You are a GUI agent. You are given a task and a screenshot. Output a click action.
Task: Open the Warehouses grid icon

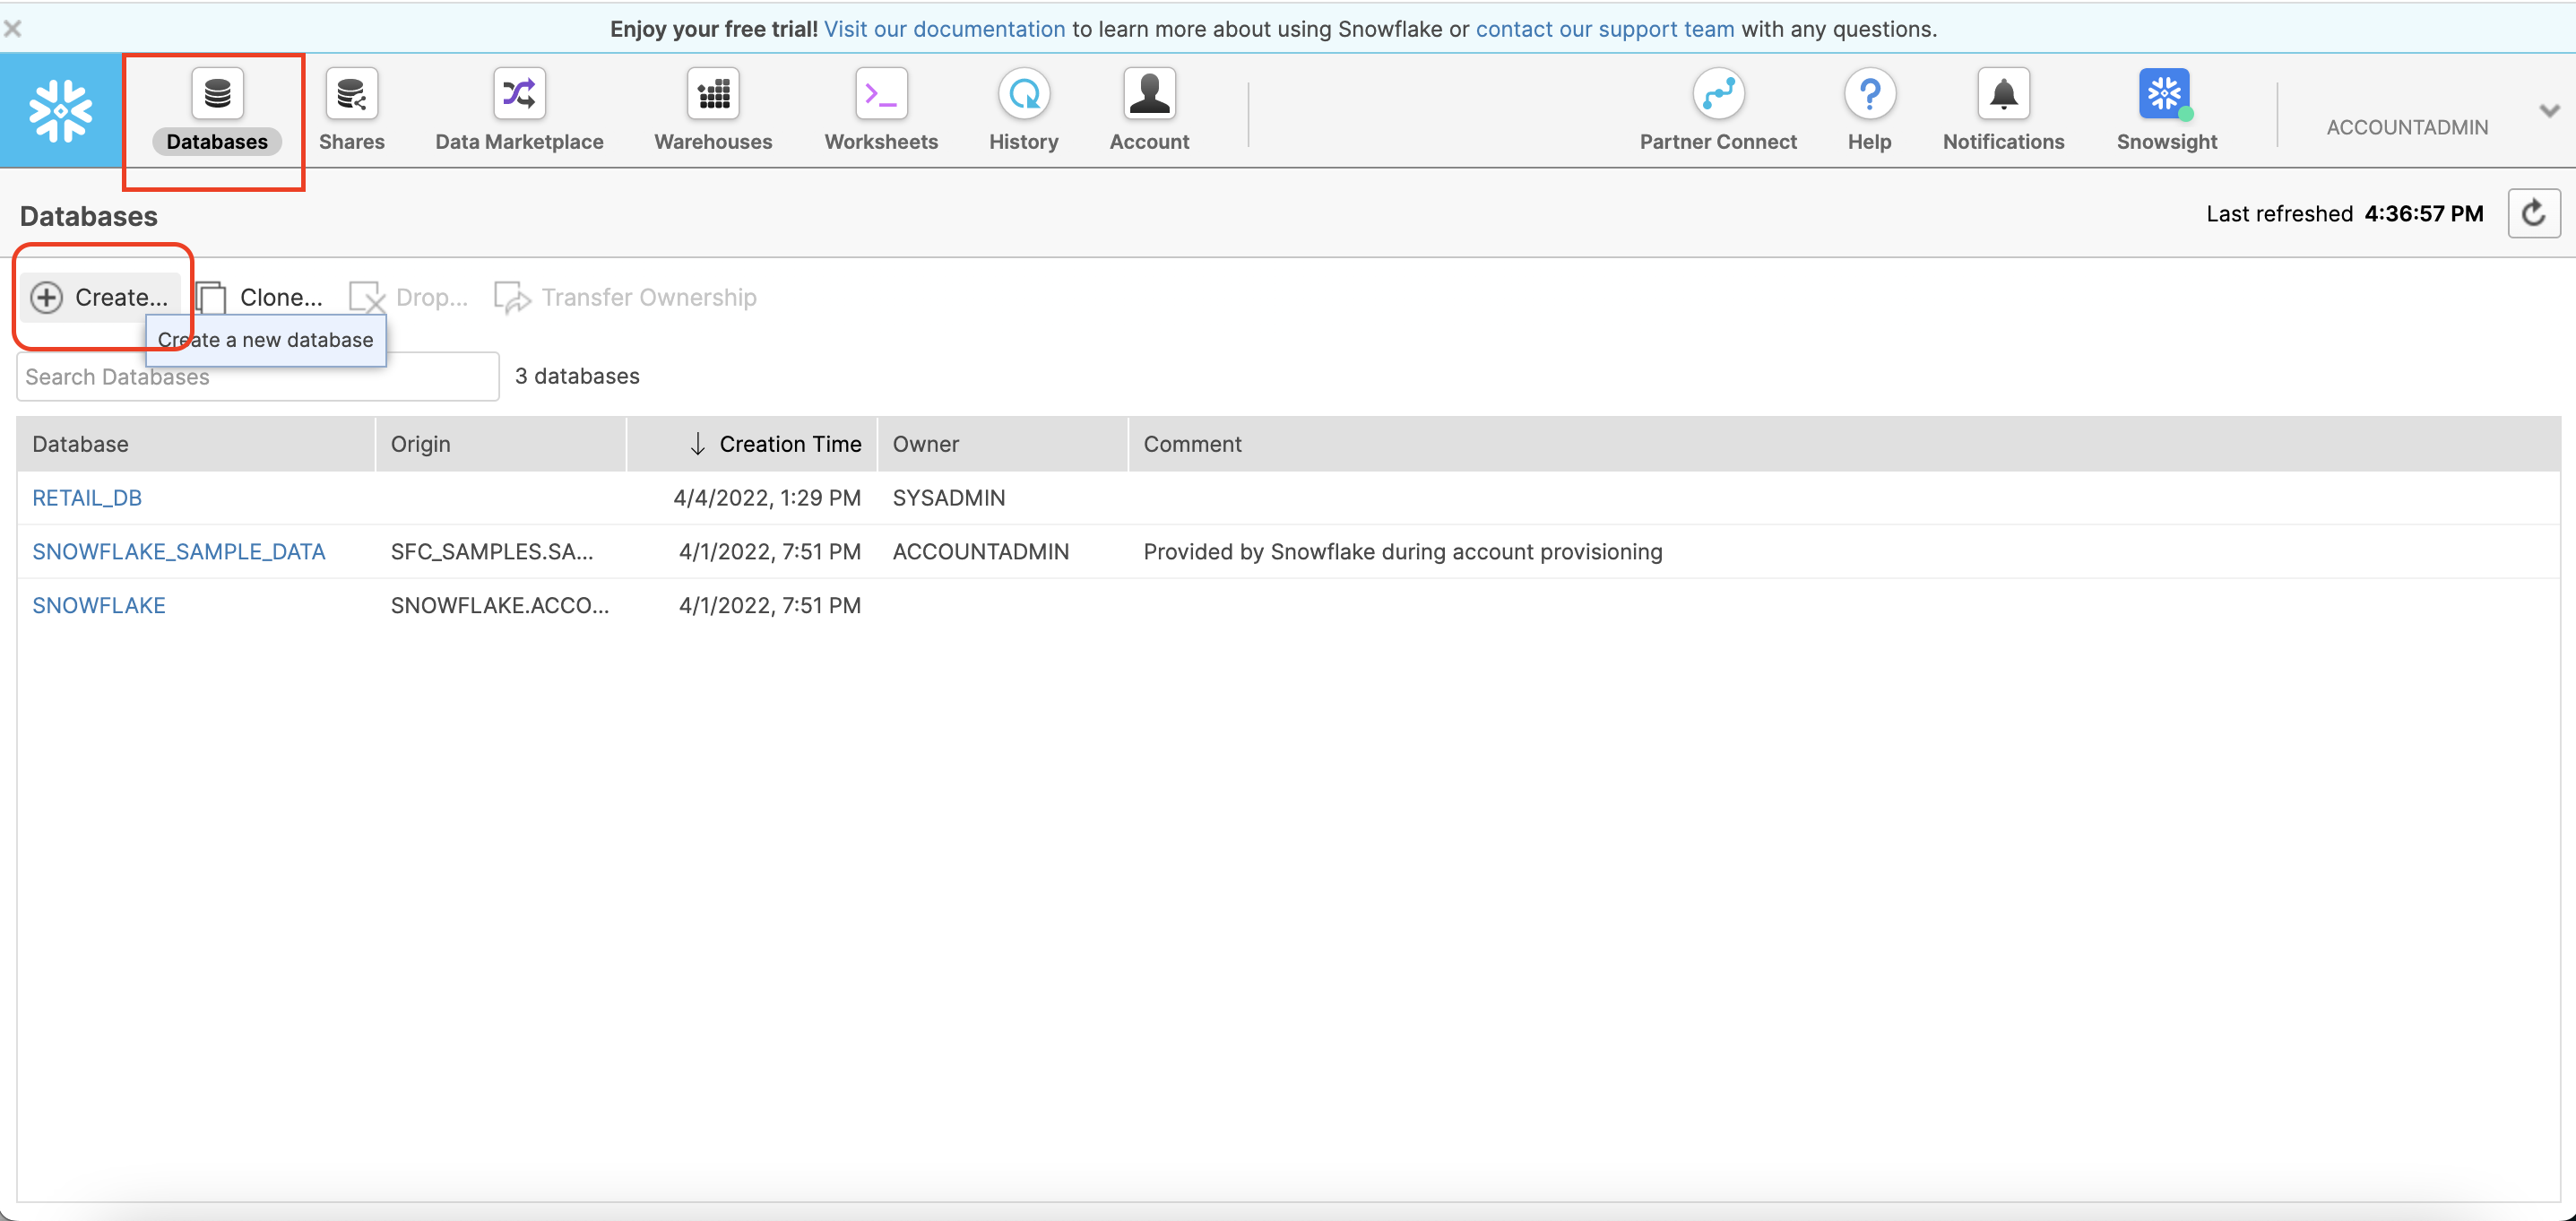pos(713,94)
